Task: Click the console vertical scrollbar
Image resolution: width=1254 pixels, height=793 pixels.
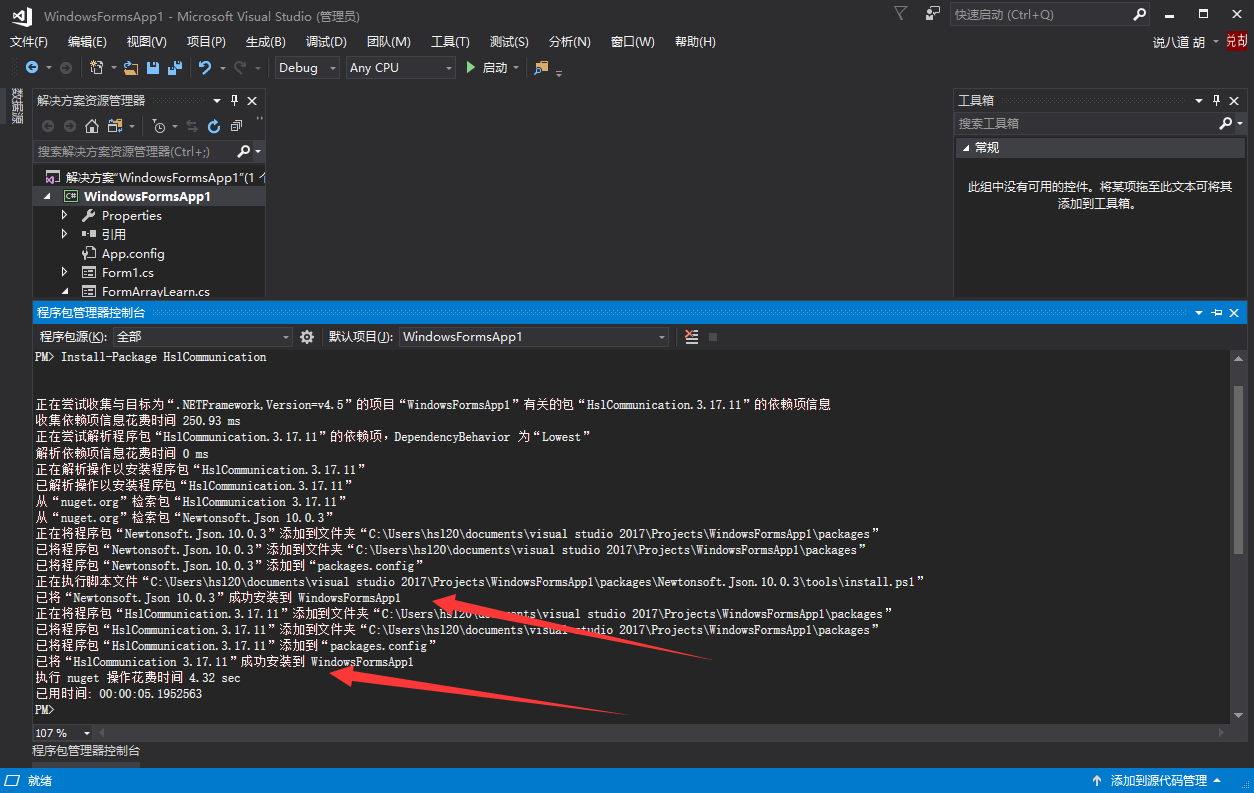Action: [1239, 470]
